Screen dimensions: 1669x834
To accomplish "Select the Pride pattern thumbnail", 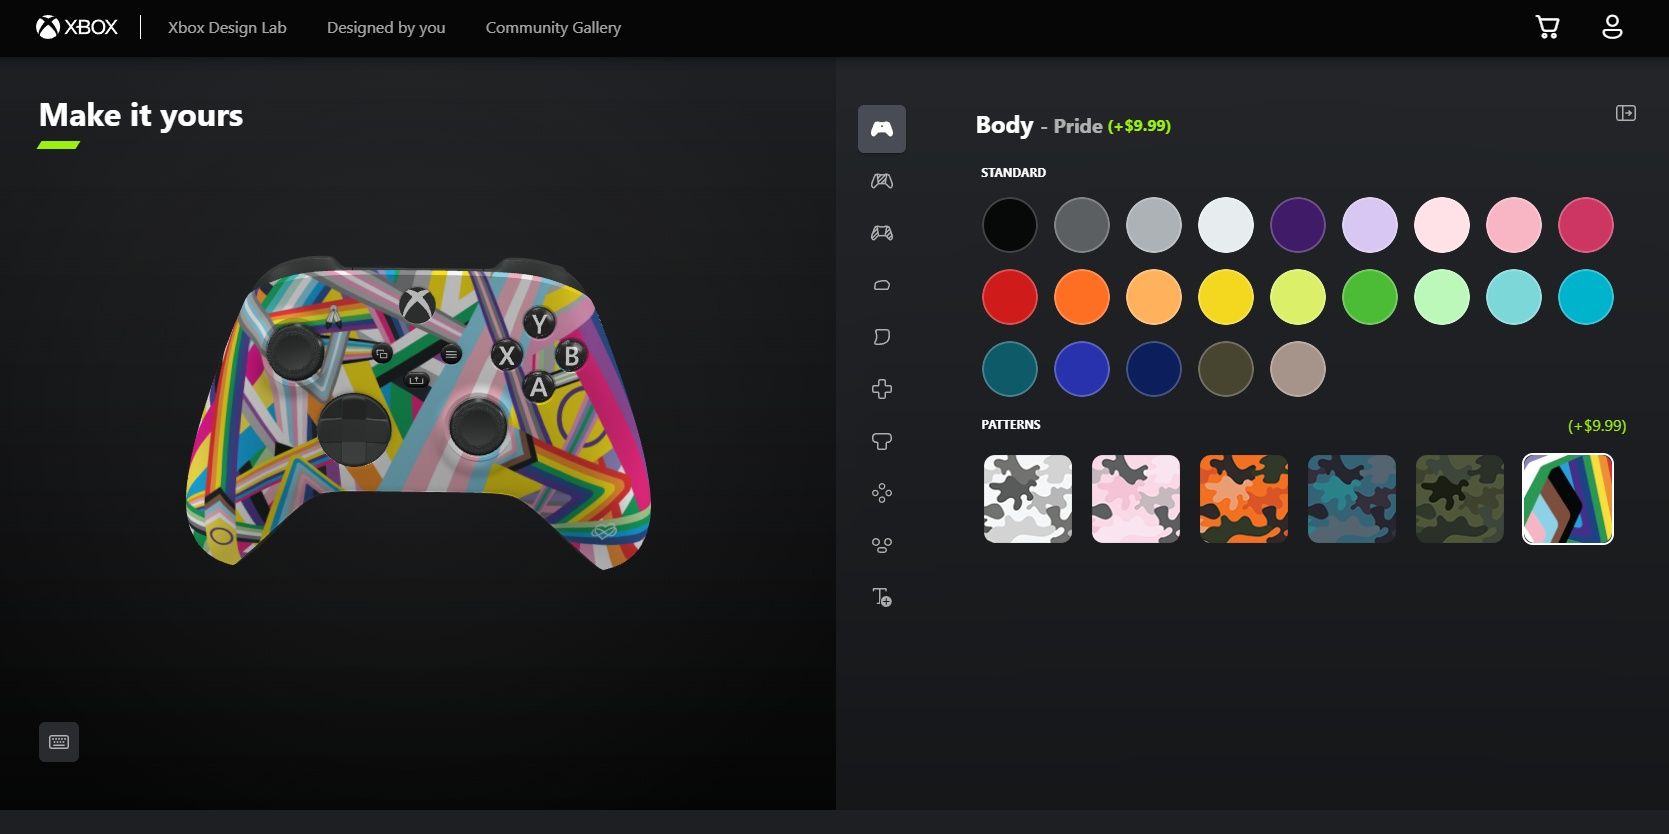I will click(x=1567, y=499).
